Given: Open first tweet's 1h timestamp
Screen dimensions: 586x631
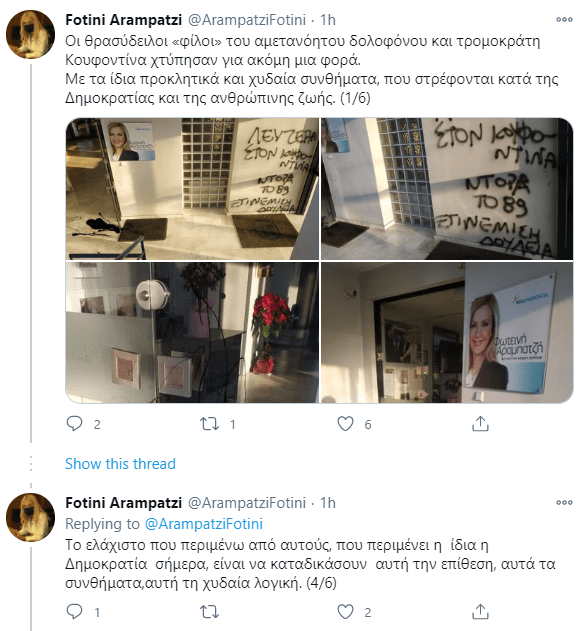Looking at the screenshot, I should point(328,20).
